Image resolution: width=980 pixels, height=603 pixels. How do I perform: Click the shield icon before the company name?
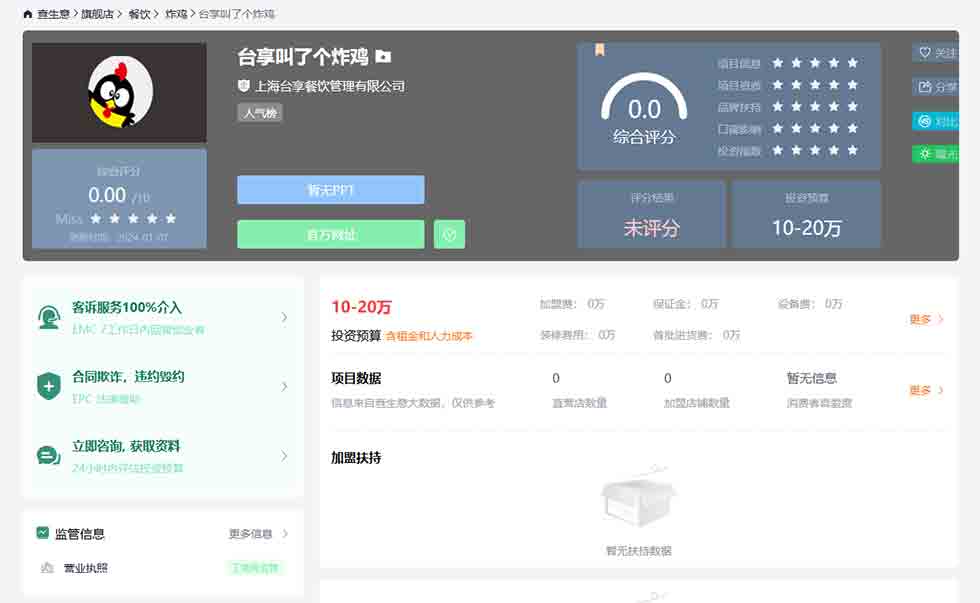coord(243,86)
